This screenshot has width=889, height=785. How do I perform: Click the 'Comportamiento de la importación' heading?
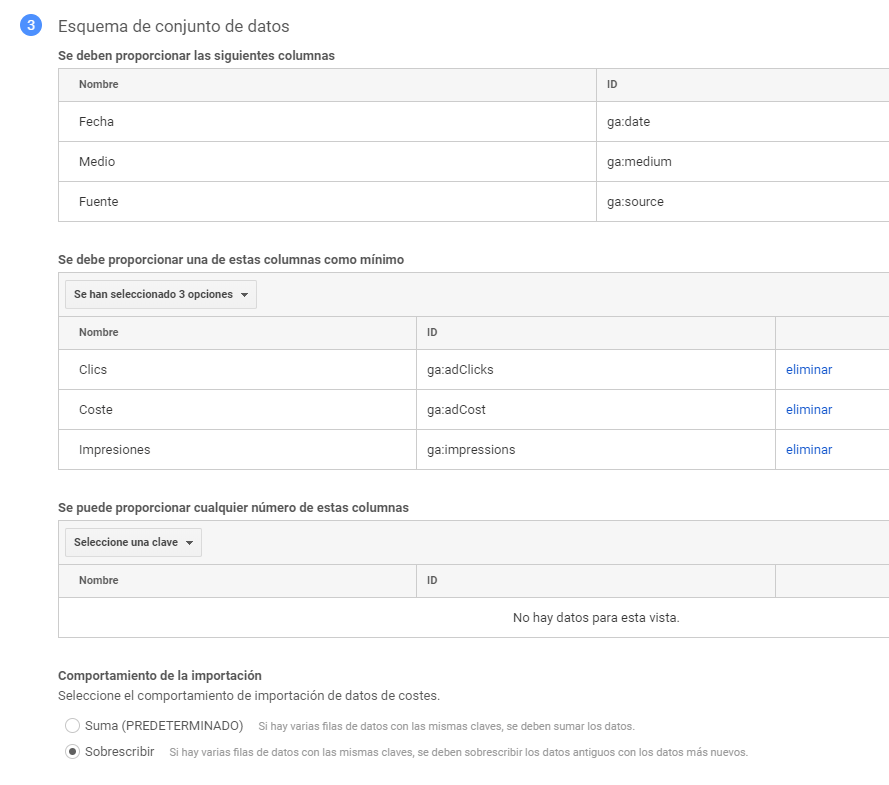click(160, 676)
